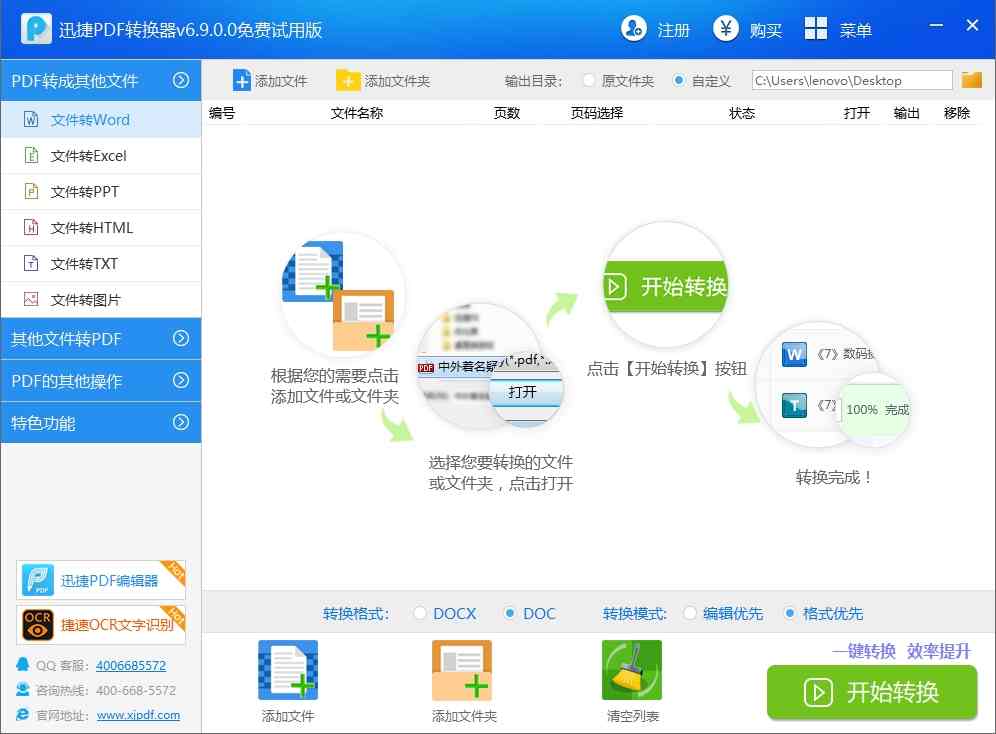
Task: Open the 文件转Excel menu item
Action: pos(101,156)
